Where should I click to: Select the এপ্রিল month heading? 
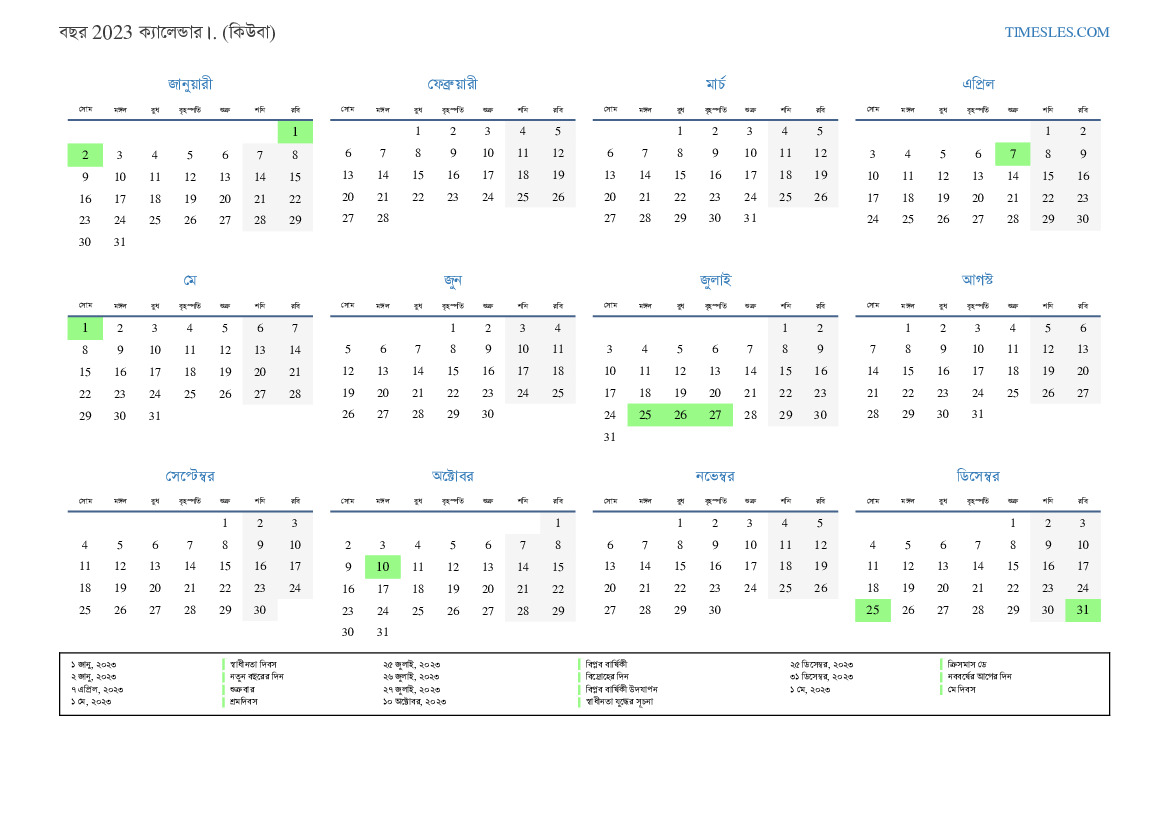(x=978, y=84)
